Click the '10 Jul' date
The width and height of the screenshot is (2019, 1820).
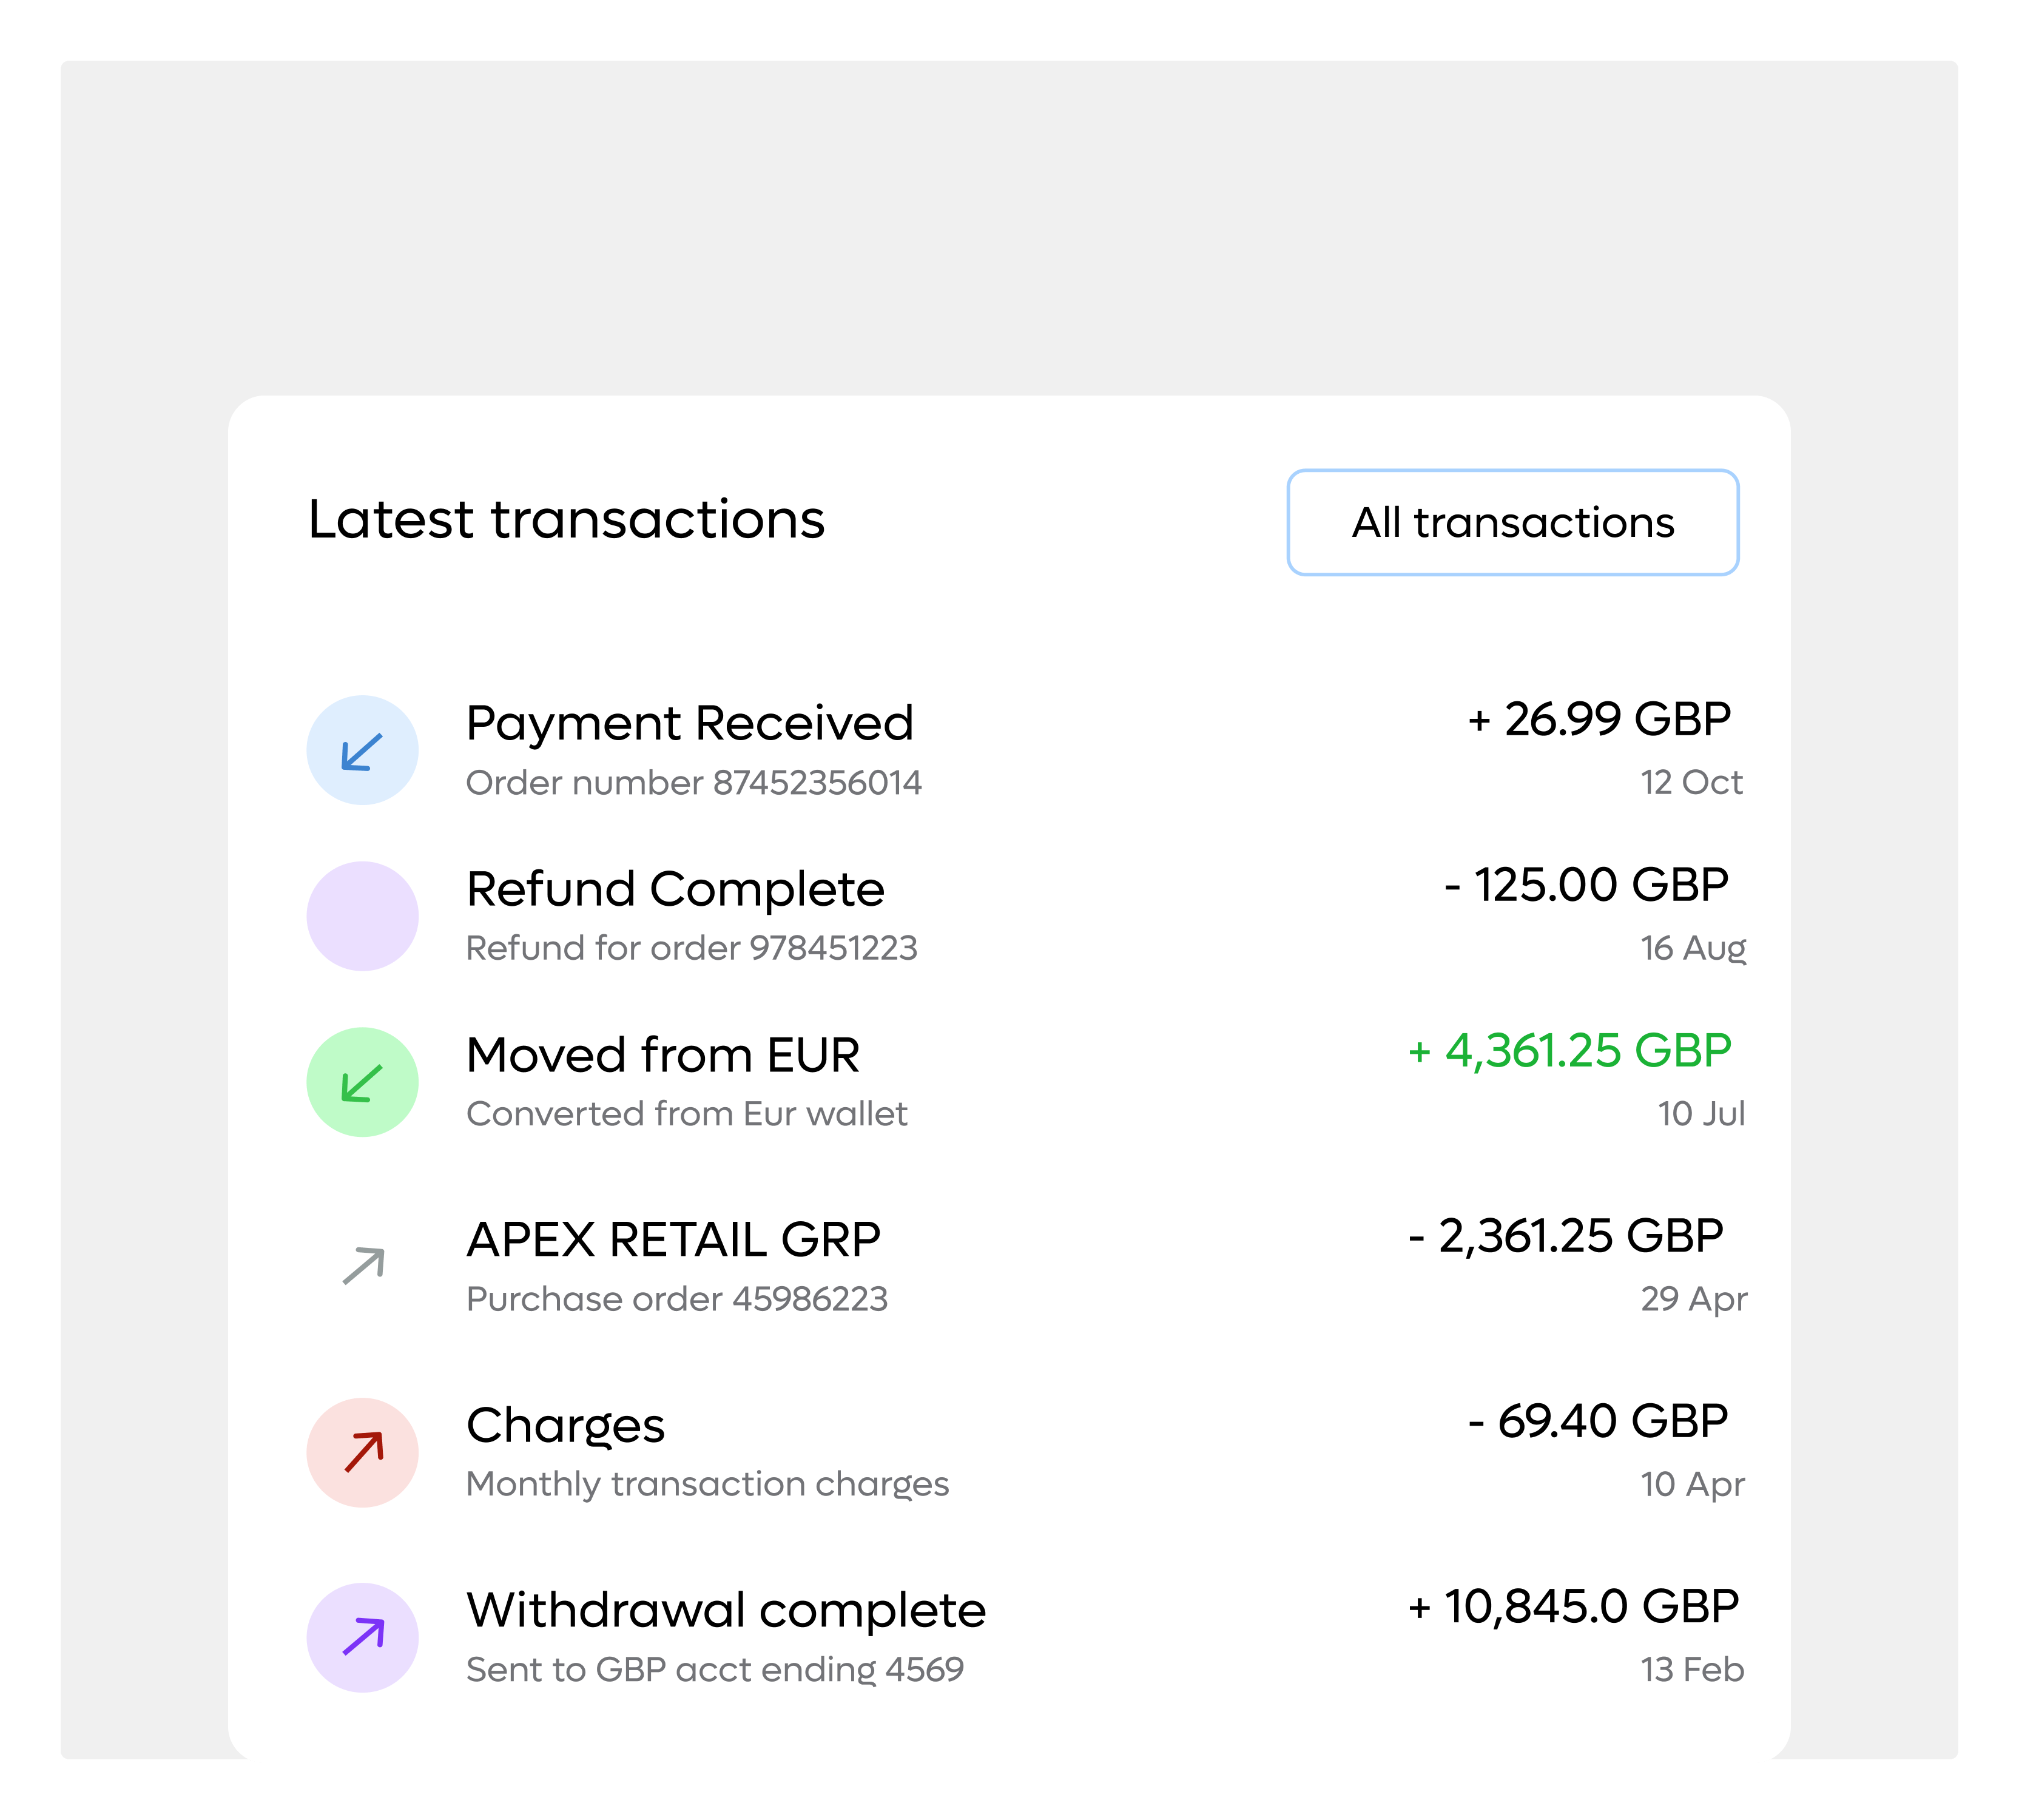[1701, 1113]
